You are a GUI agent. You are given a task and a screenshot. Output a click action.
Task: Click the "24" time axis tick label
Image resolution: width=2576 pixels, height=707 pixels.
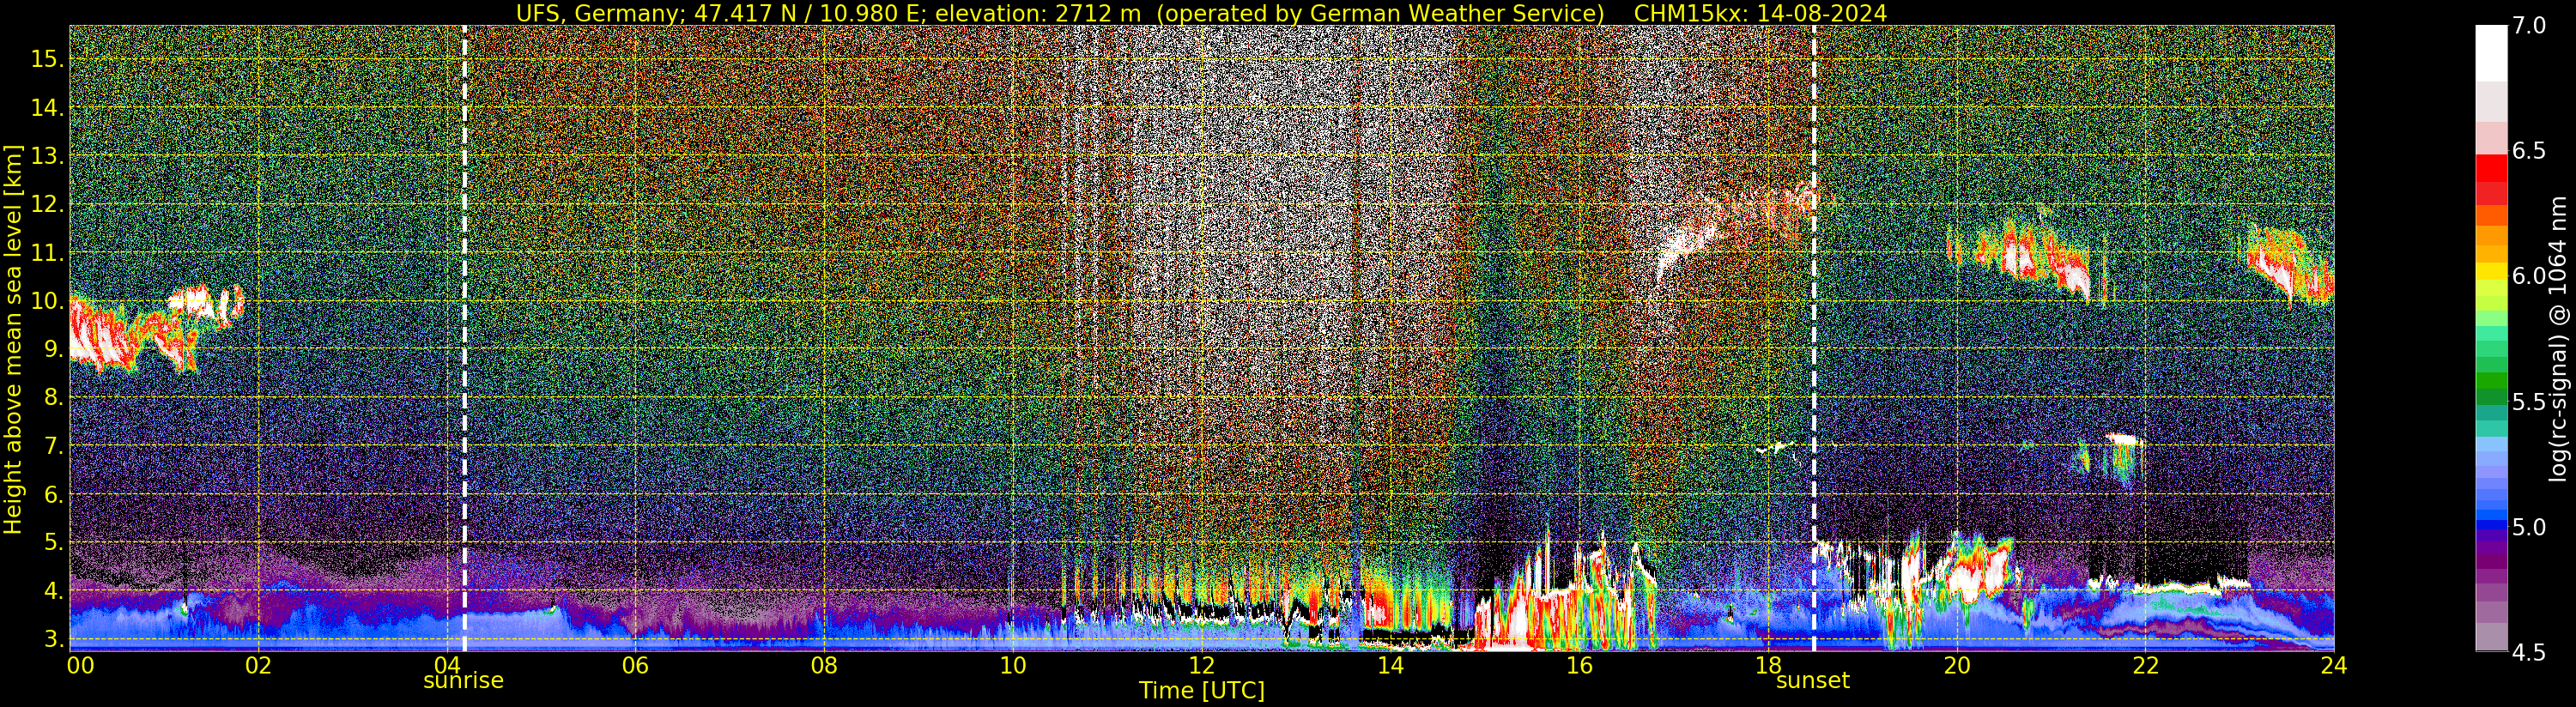(x=2333, y=665)
